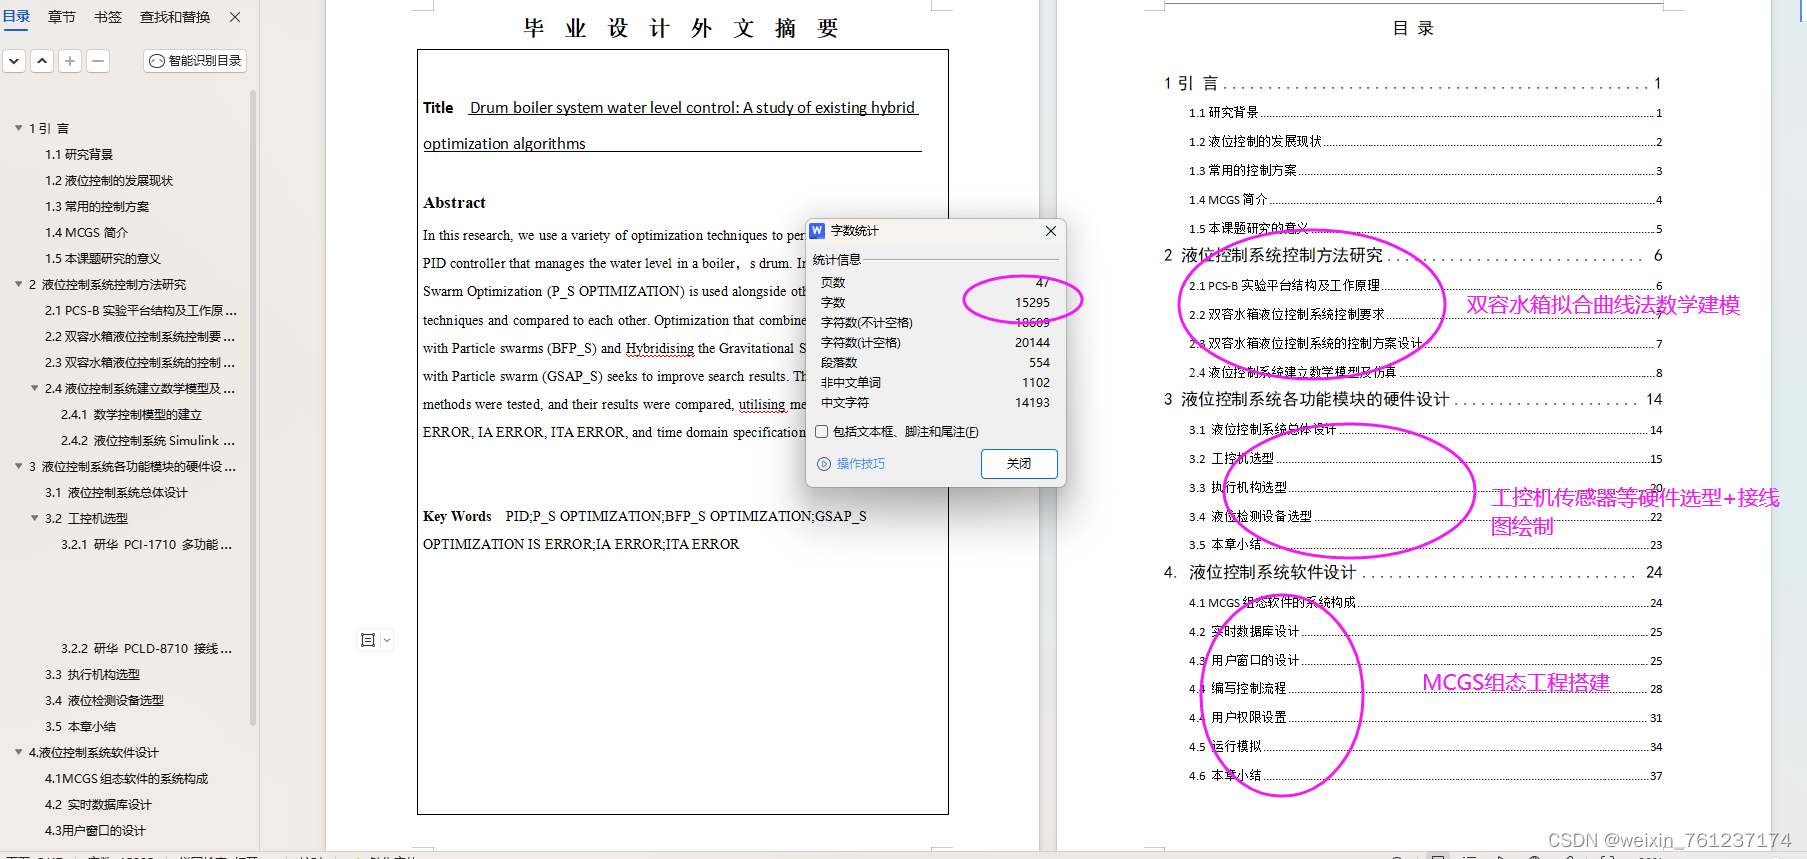This screenshot has height=859, width=1807.
Task: Select outline item '4.3用户窗口的设计'
Action: coord(95,830)
